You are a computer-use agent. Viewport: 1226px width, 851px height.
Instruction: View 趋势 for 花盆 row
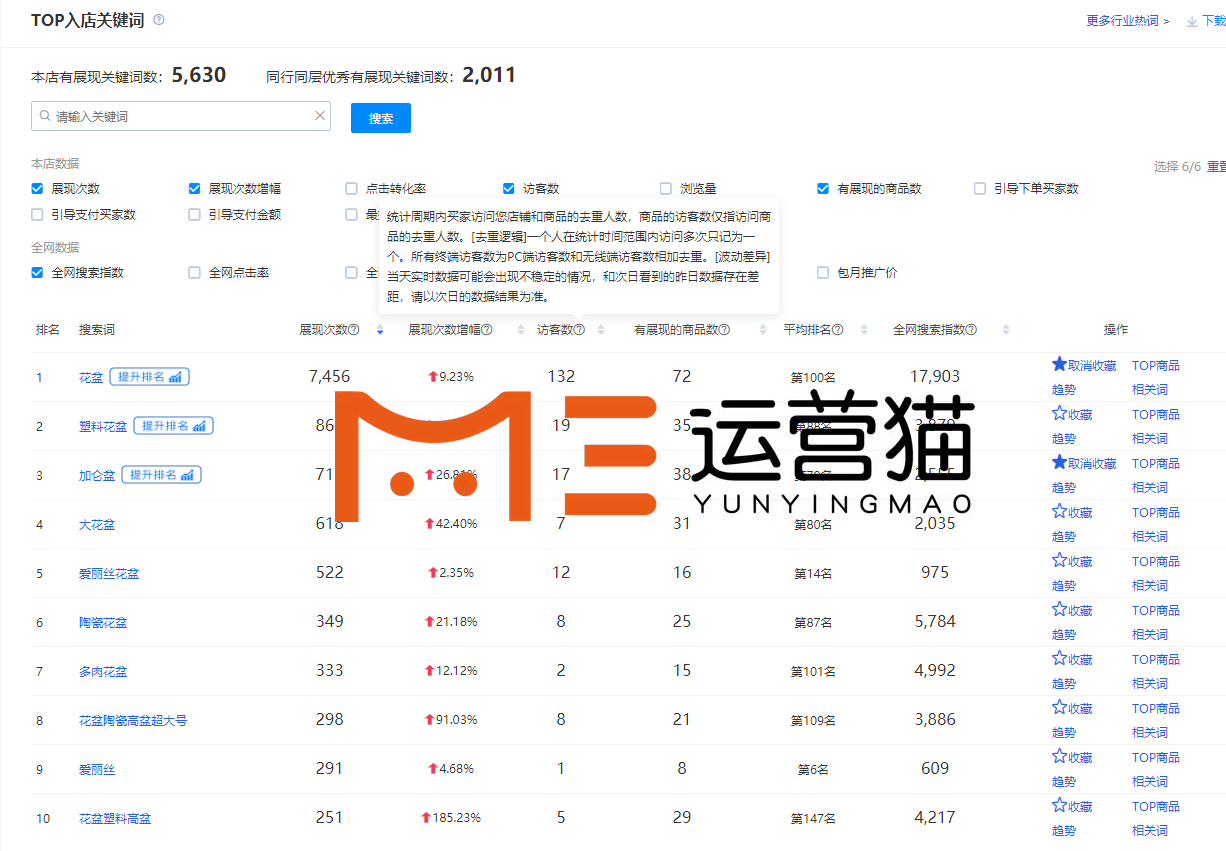coord(1064,390)
